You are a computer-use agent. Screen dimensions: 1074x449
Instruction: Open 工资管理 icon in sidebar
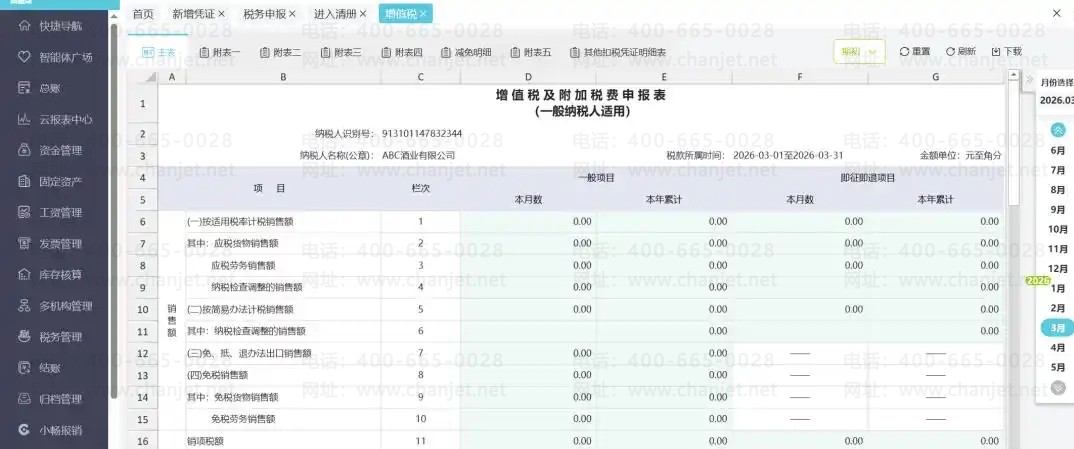pyautogui.click(x=24, y=213)
